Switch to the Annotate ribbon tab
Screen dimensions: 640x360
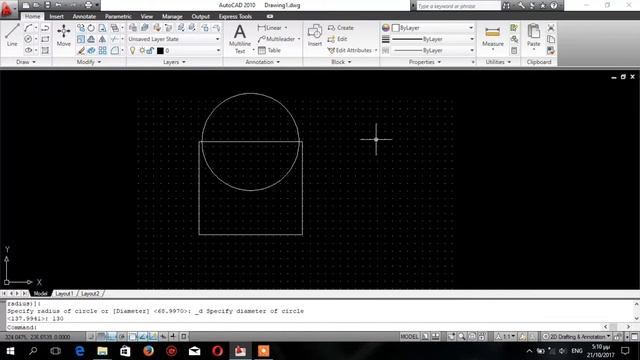tap(84, 16)
